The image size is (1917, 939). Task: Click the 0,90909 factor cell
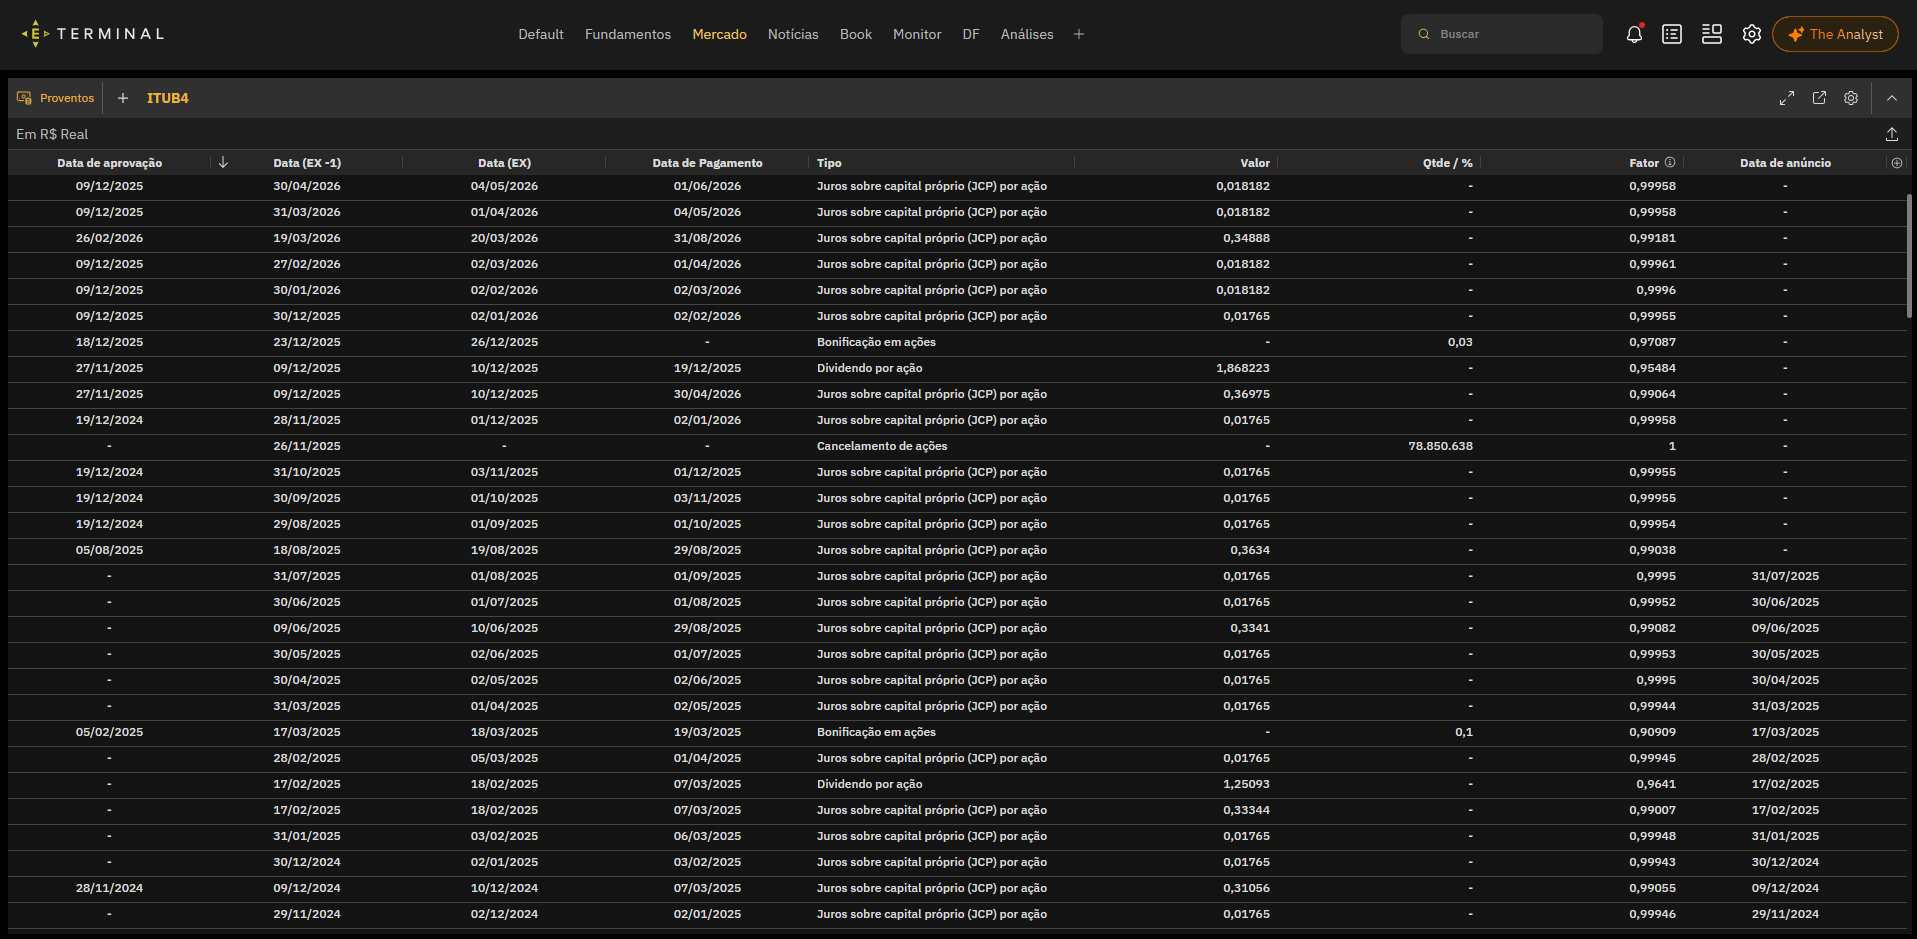1652,732
